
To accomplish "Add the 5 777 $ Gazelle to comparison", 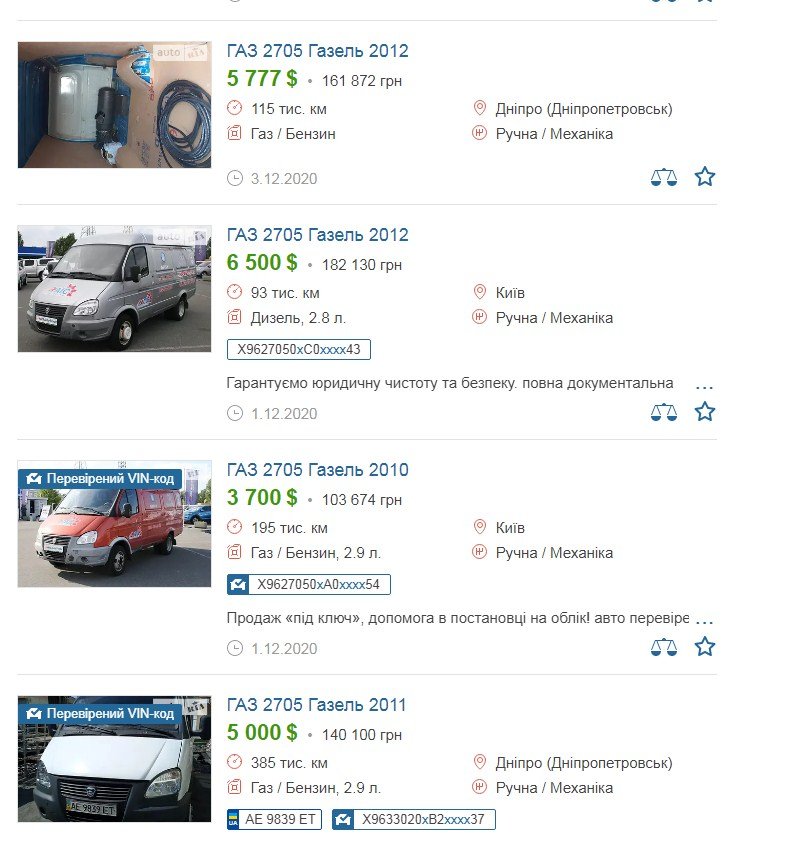I will point(663,177).
